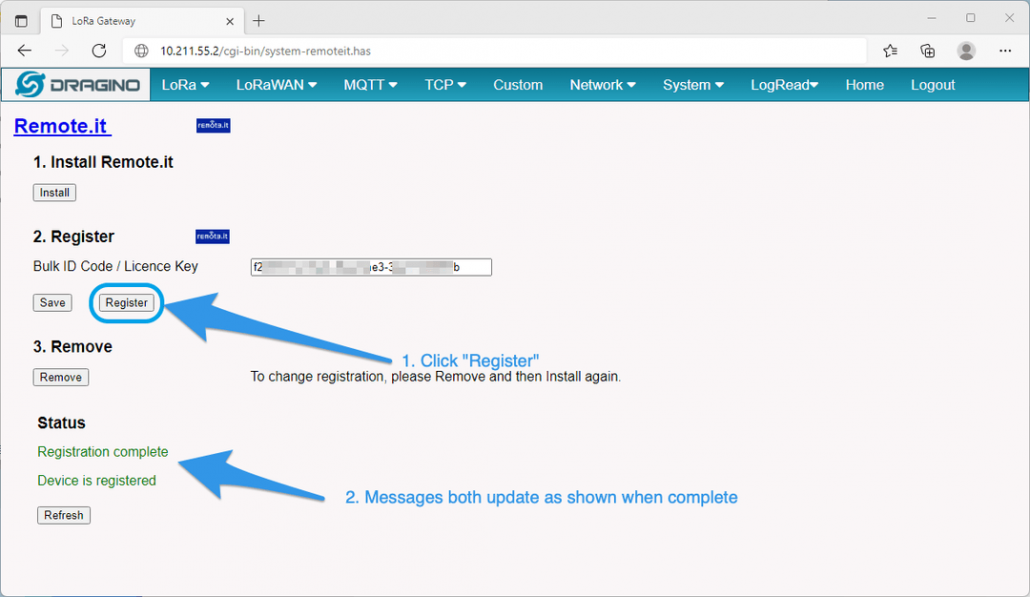The width and height of the screenshot is (1030, 597).
Task: Click the Register button
Action: tap(127, 303)
